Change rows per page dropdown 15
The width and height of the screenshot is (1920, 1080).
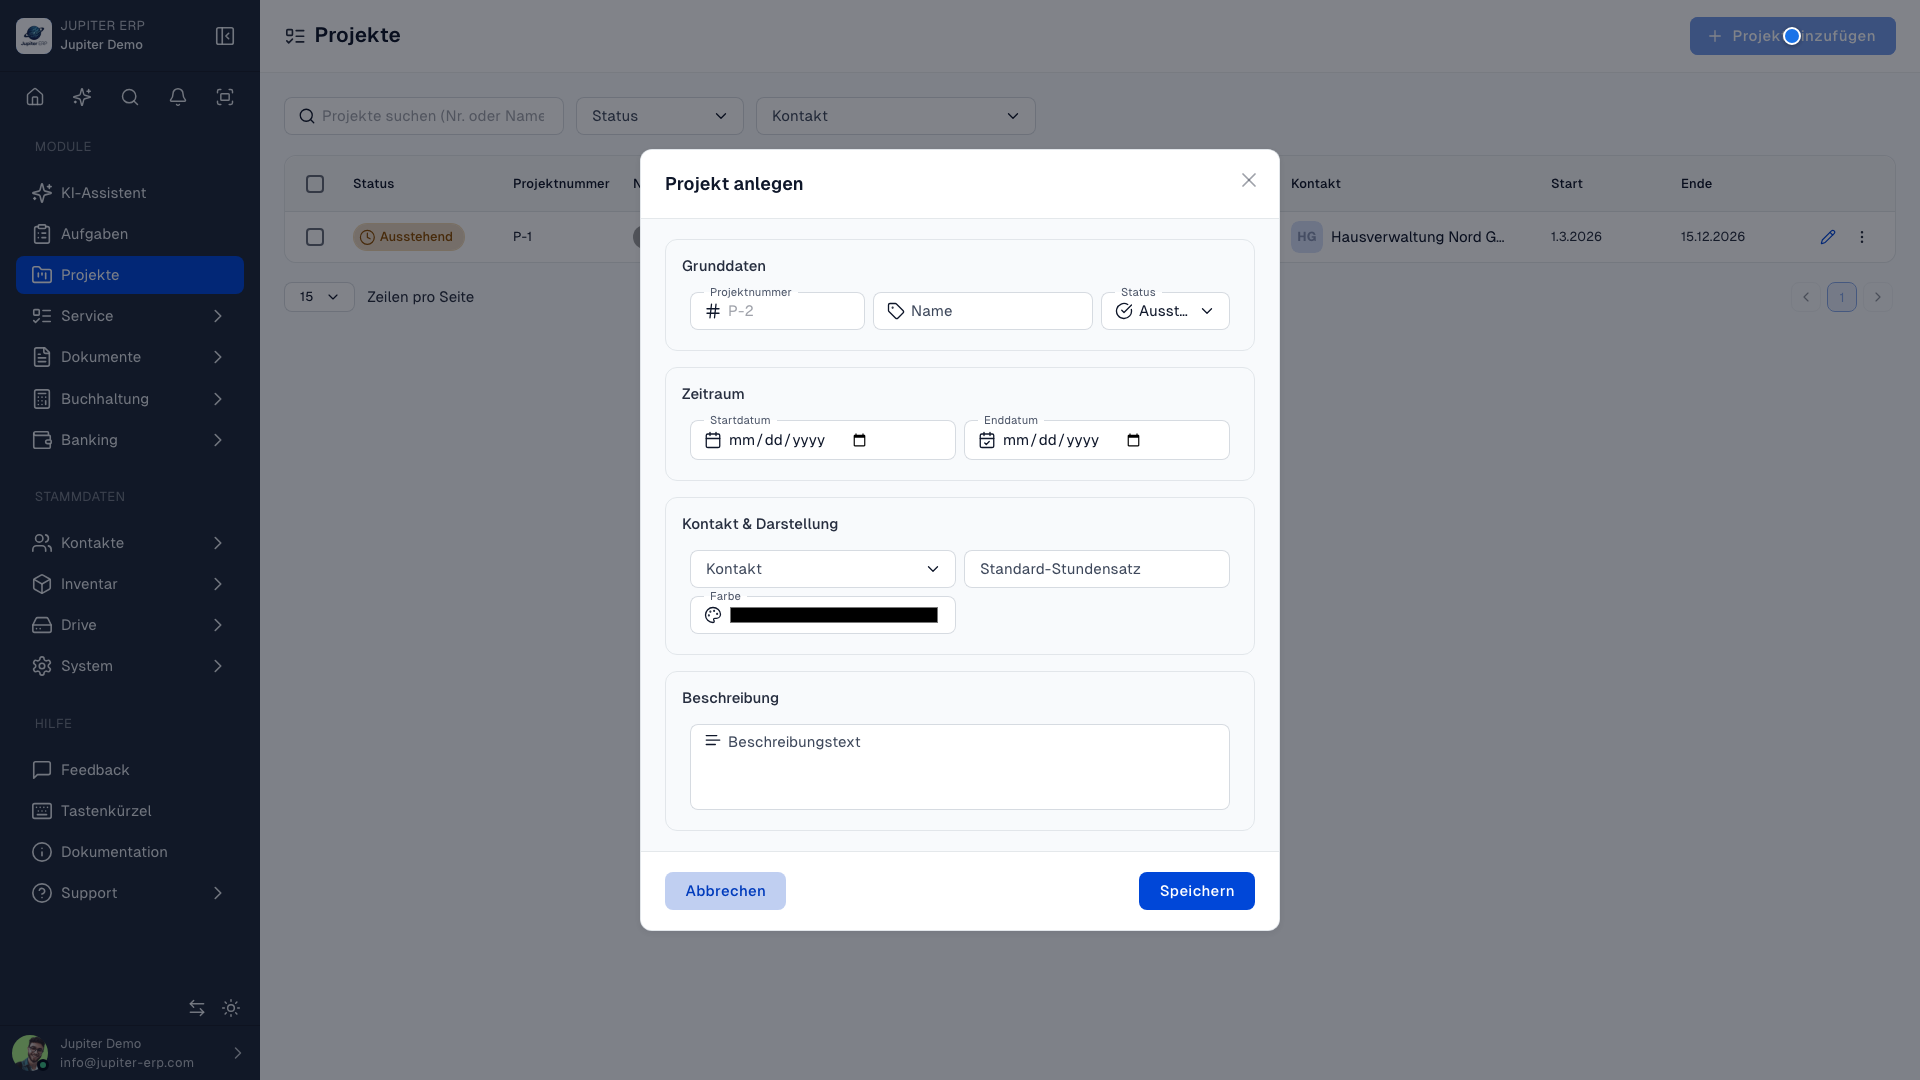pyautogui.click(x=319, y=297)
